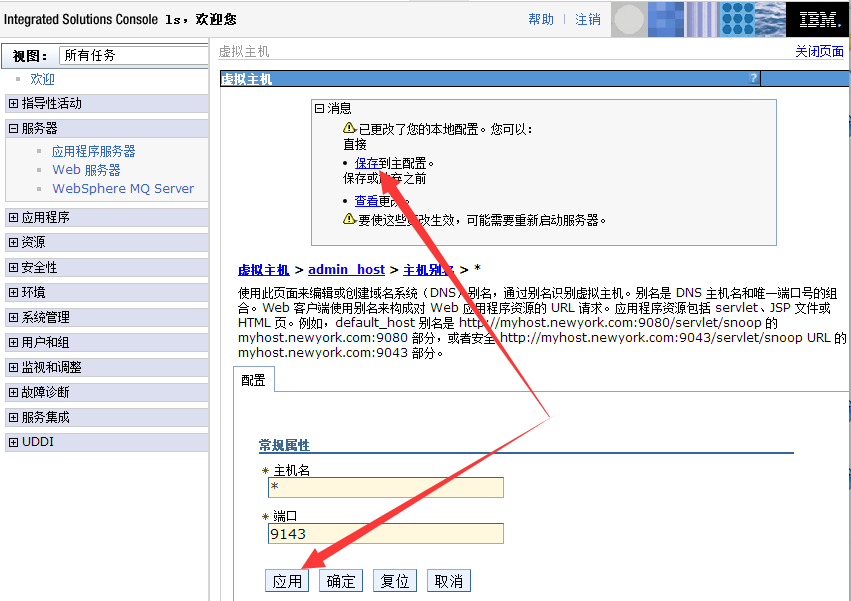Screen dimensions: 851x601
Task: Go to 虚拟主机 breadcrumb link
Action: pos(264,270)
